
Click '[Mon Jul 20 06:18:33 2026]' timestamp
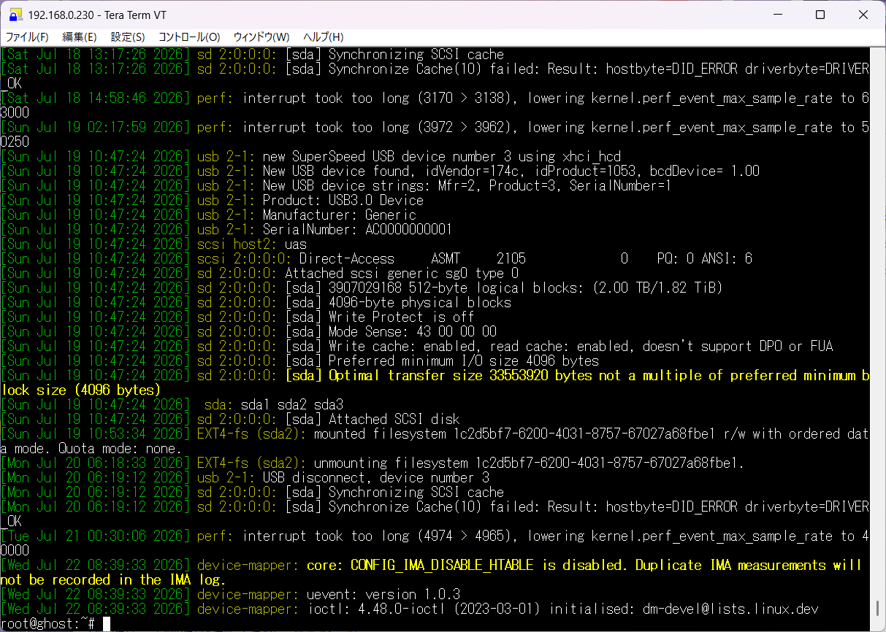(95, 464)
